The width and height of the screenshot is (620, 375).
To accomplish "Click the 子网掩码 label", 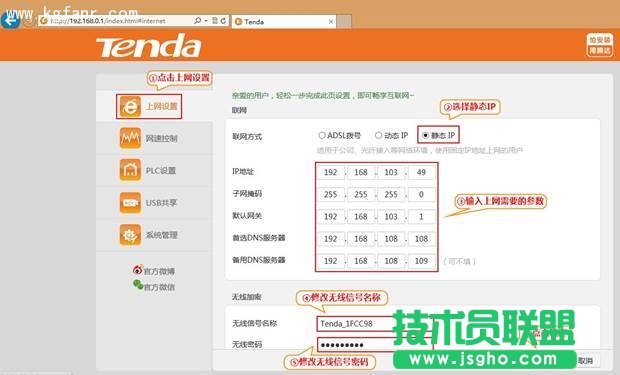I will tap(247, 194).
